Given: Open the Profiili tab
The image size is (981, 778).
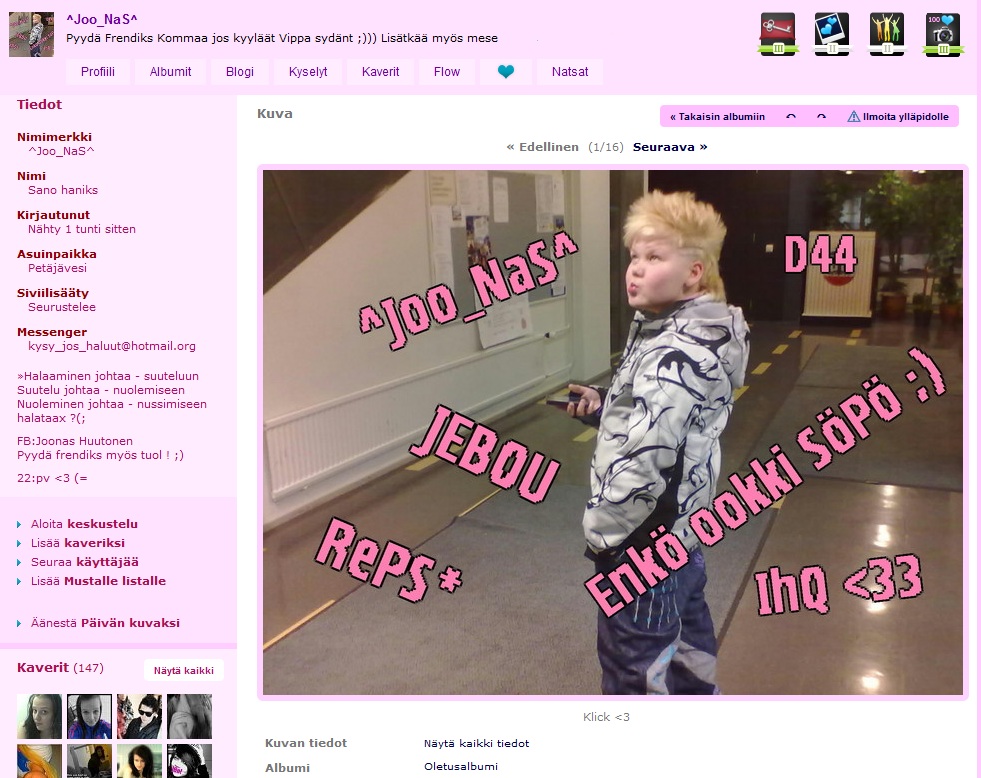Looking at the screenshot, I should pos(98,71).
